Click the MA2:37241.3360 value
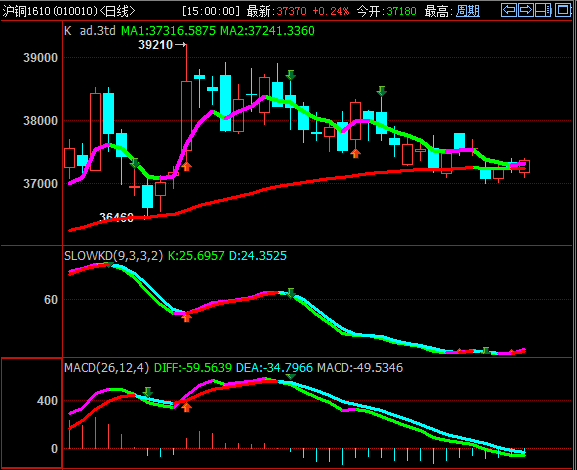 (267, 31)
